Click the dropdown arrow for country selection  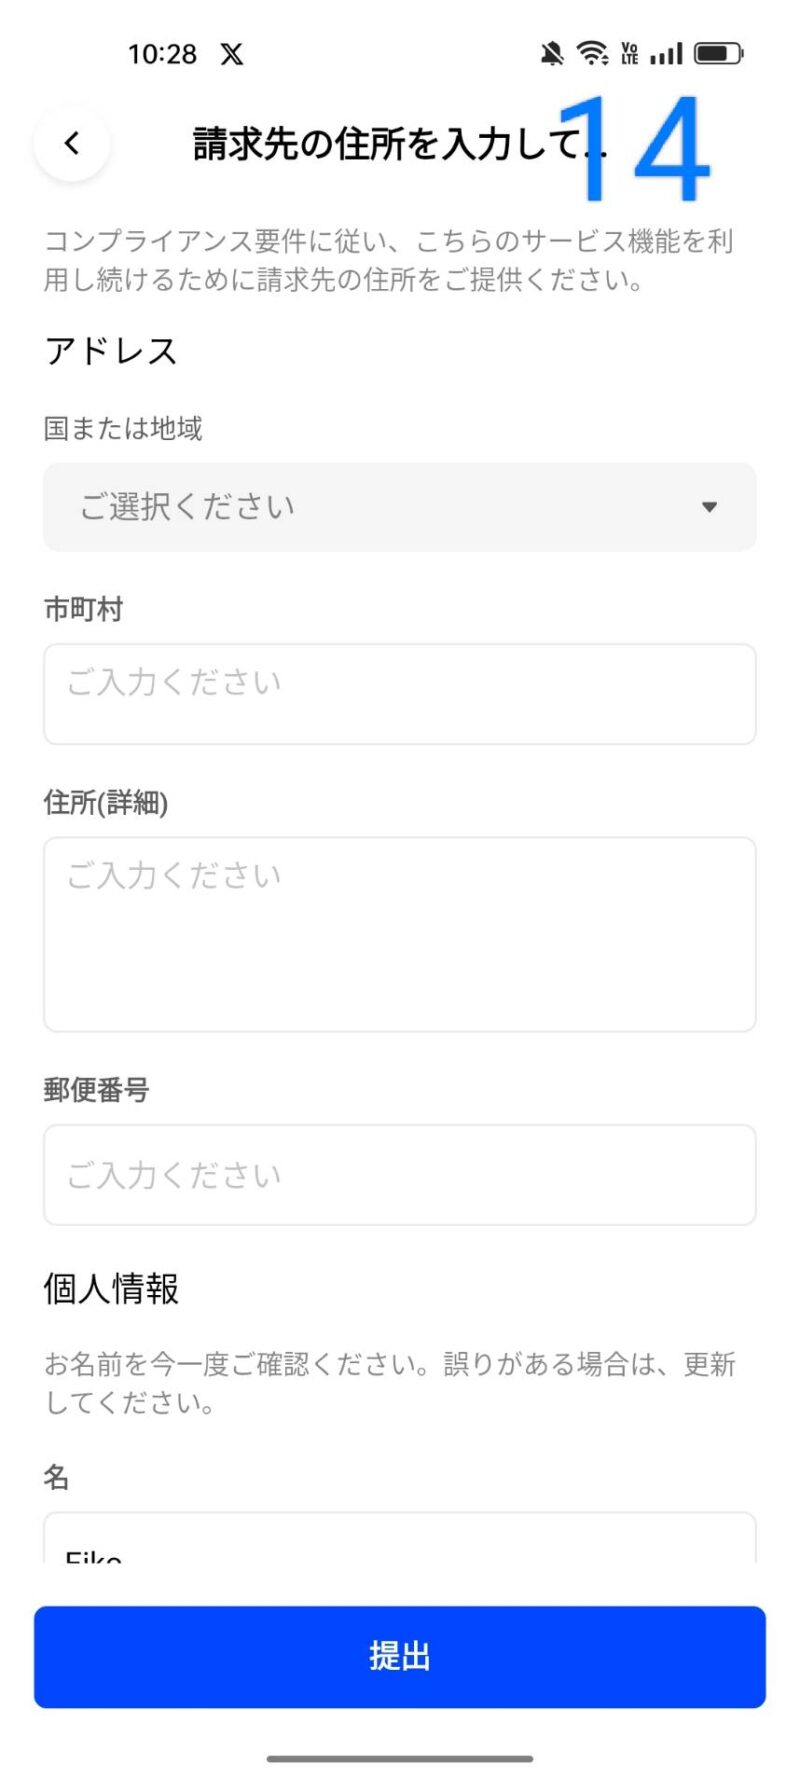tap(709, 507)
